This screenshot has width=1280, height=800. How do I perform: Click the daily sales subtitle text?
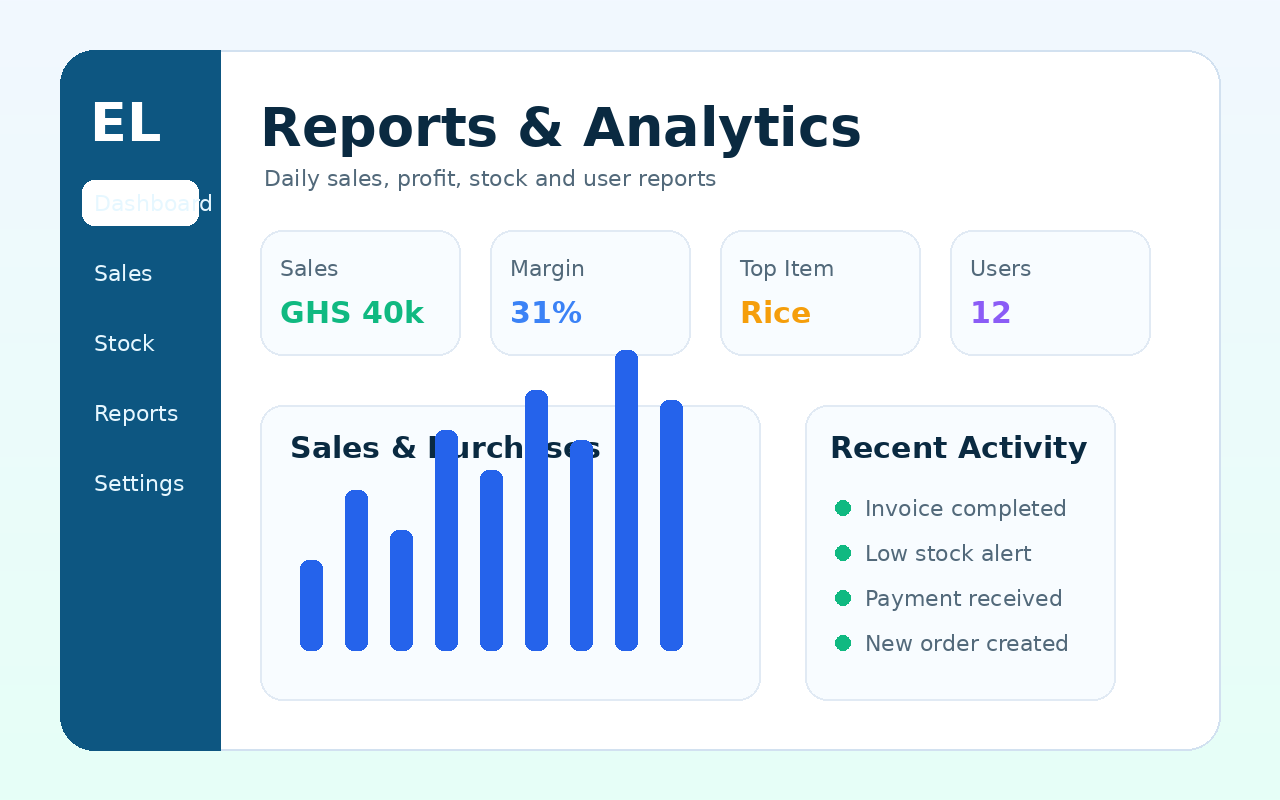coord(490,179)
